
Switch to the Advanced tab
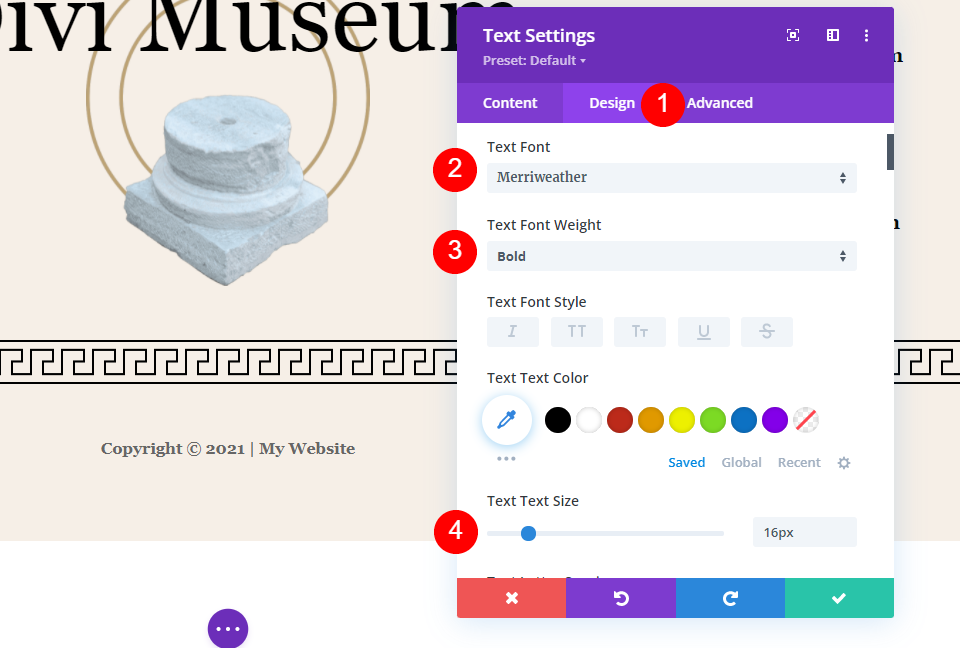(x=719, y=103)
